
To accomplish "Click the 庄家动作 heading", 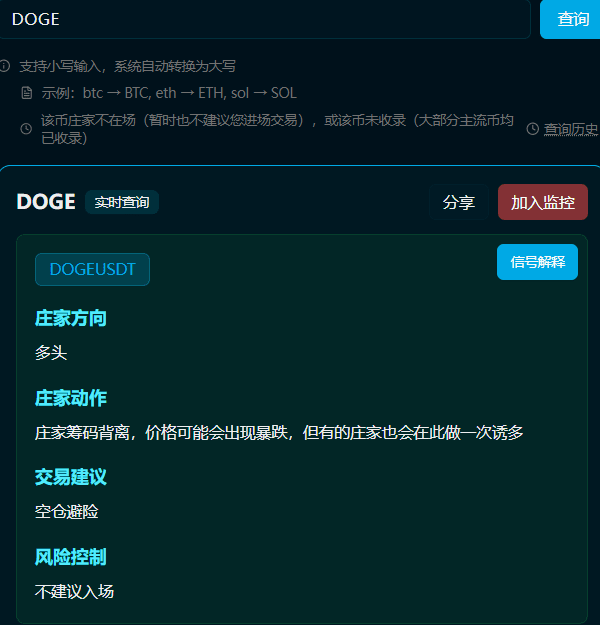I will pyautogui.click(x=71, y=398).
